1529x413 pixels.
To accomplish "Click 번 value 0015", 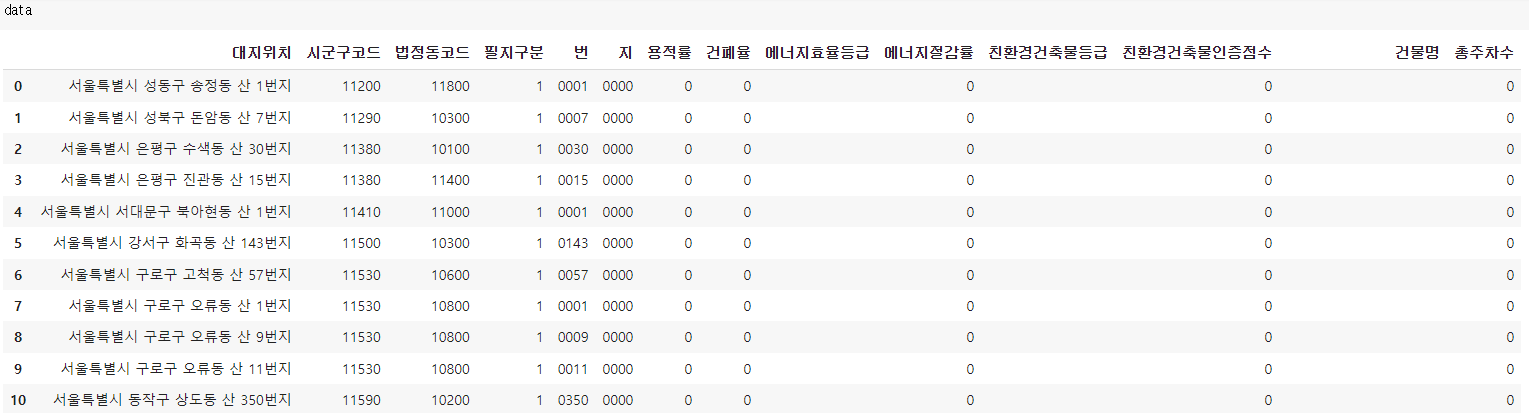I will click(573, 180).
